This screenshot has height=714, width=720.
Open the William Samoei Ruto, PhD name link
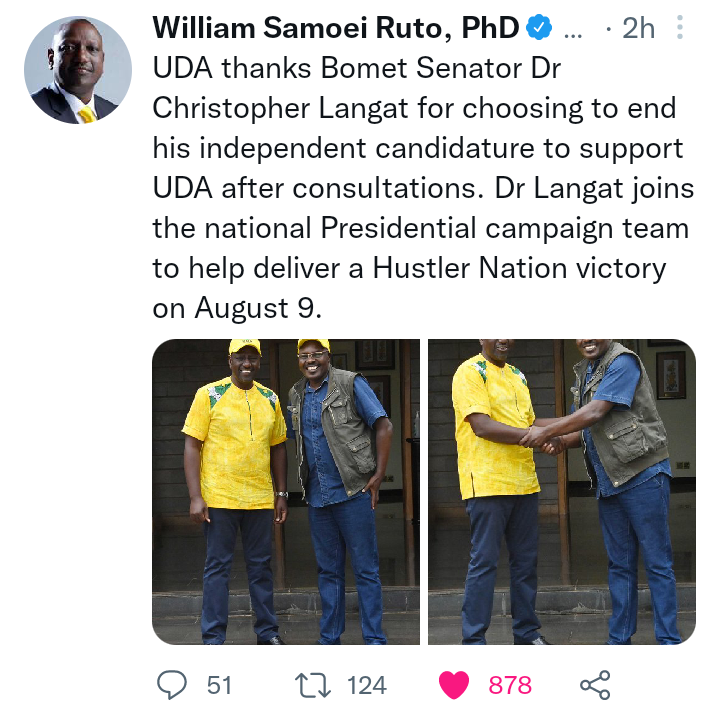[x=336, y=28]
